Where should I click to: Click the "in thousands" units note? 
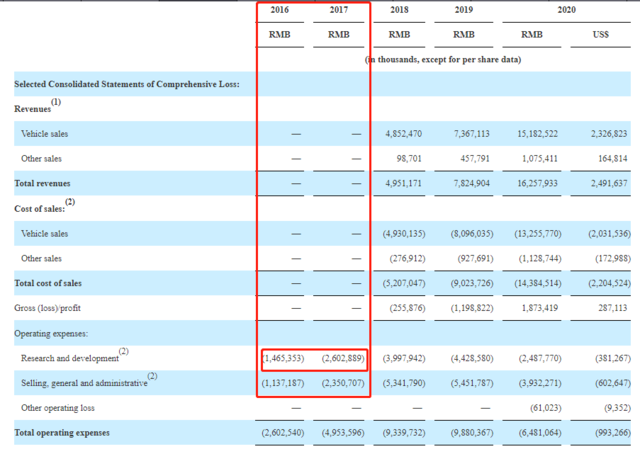click(x=442, y=59)
